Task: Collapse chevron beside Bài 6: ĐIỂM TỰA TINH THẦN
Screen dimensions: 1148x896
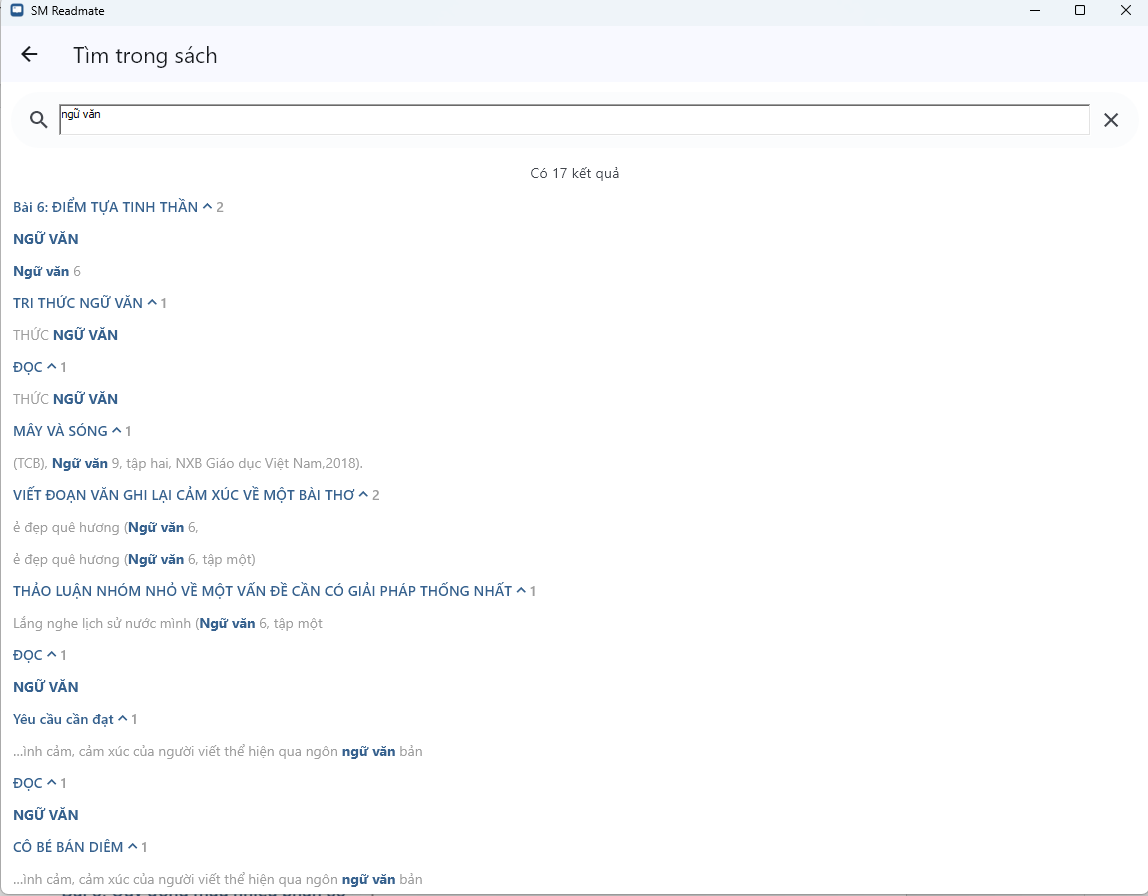Action: 207,207
